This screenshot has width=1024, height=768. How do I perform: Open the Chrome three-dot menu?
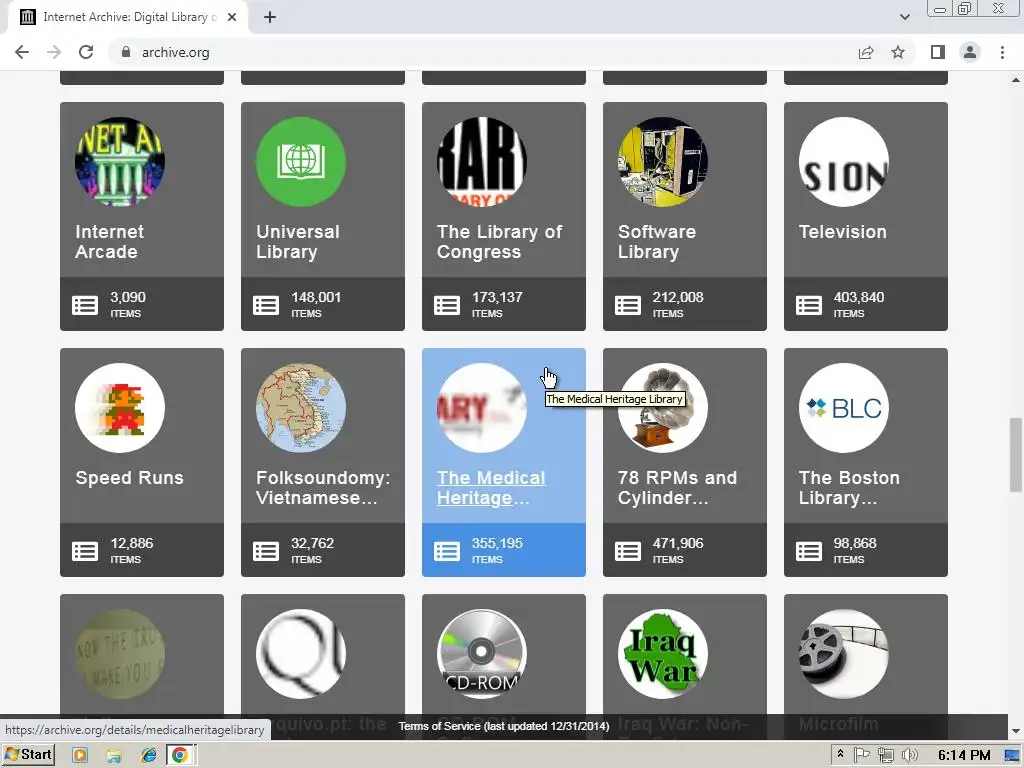pyautogui.click(x=1002, y=52)
